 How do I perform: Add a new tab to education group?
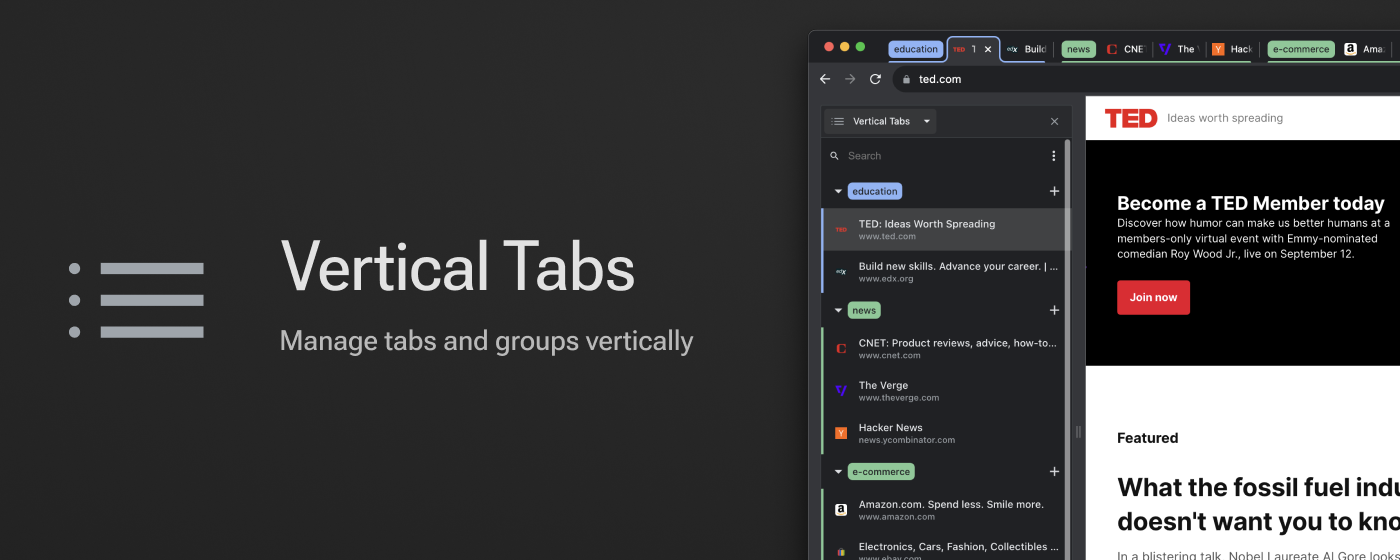click(1054, 191)
